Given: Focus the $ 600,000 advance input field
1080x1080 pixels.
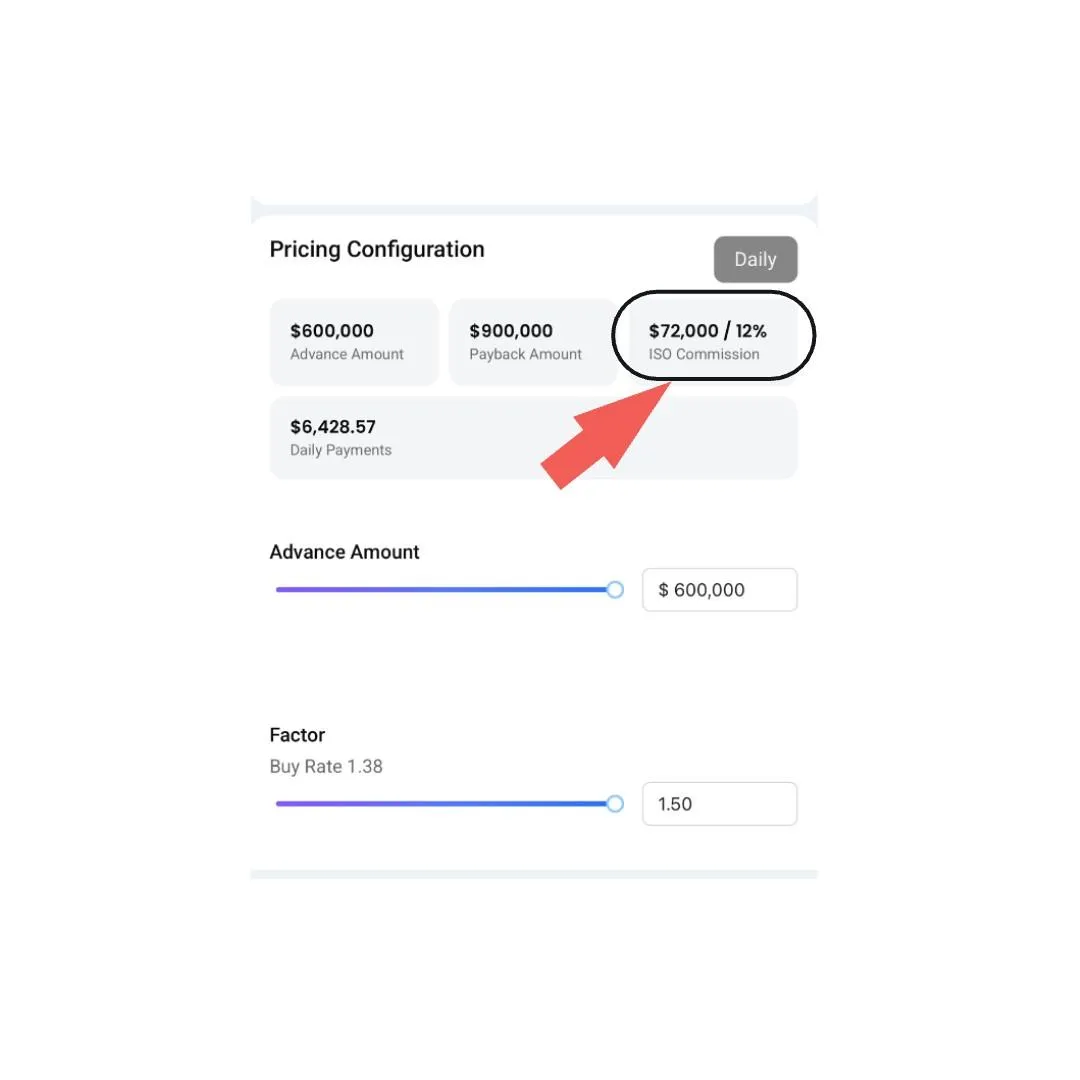Looking at the screenshot, I should (720, 590).
